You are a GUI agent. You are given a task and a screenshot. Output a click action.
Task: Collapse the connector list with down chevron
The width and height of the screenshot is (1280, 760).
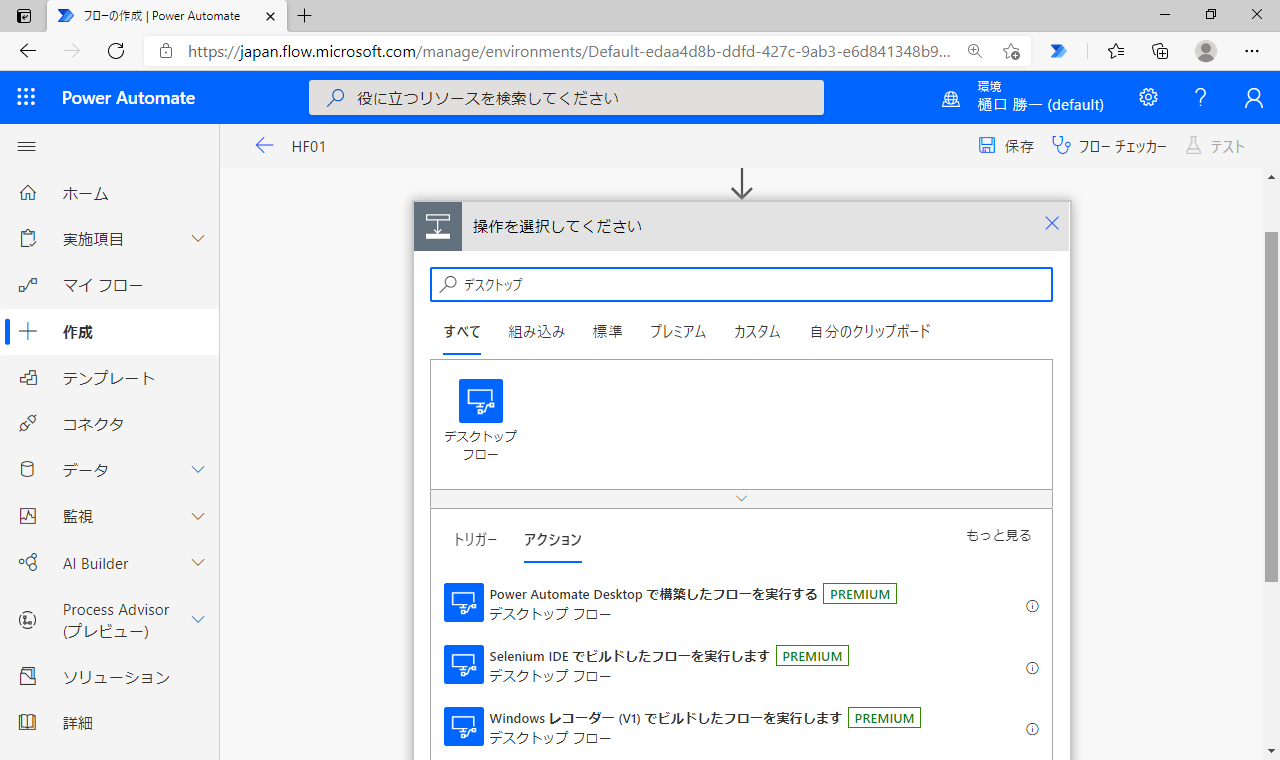741,498
